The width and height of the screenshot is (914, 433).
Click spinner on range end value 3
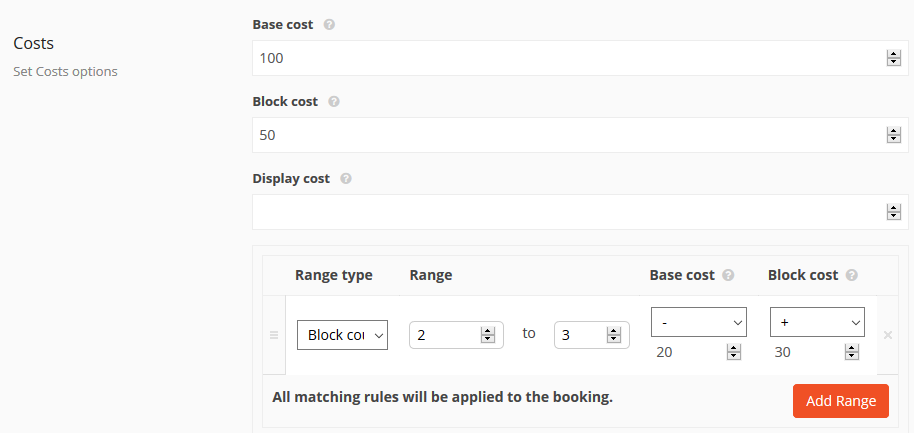pyautogui.click(x=614, y=335)
